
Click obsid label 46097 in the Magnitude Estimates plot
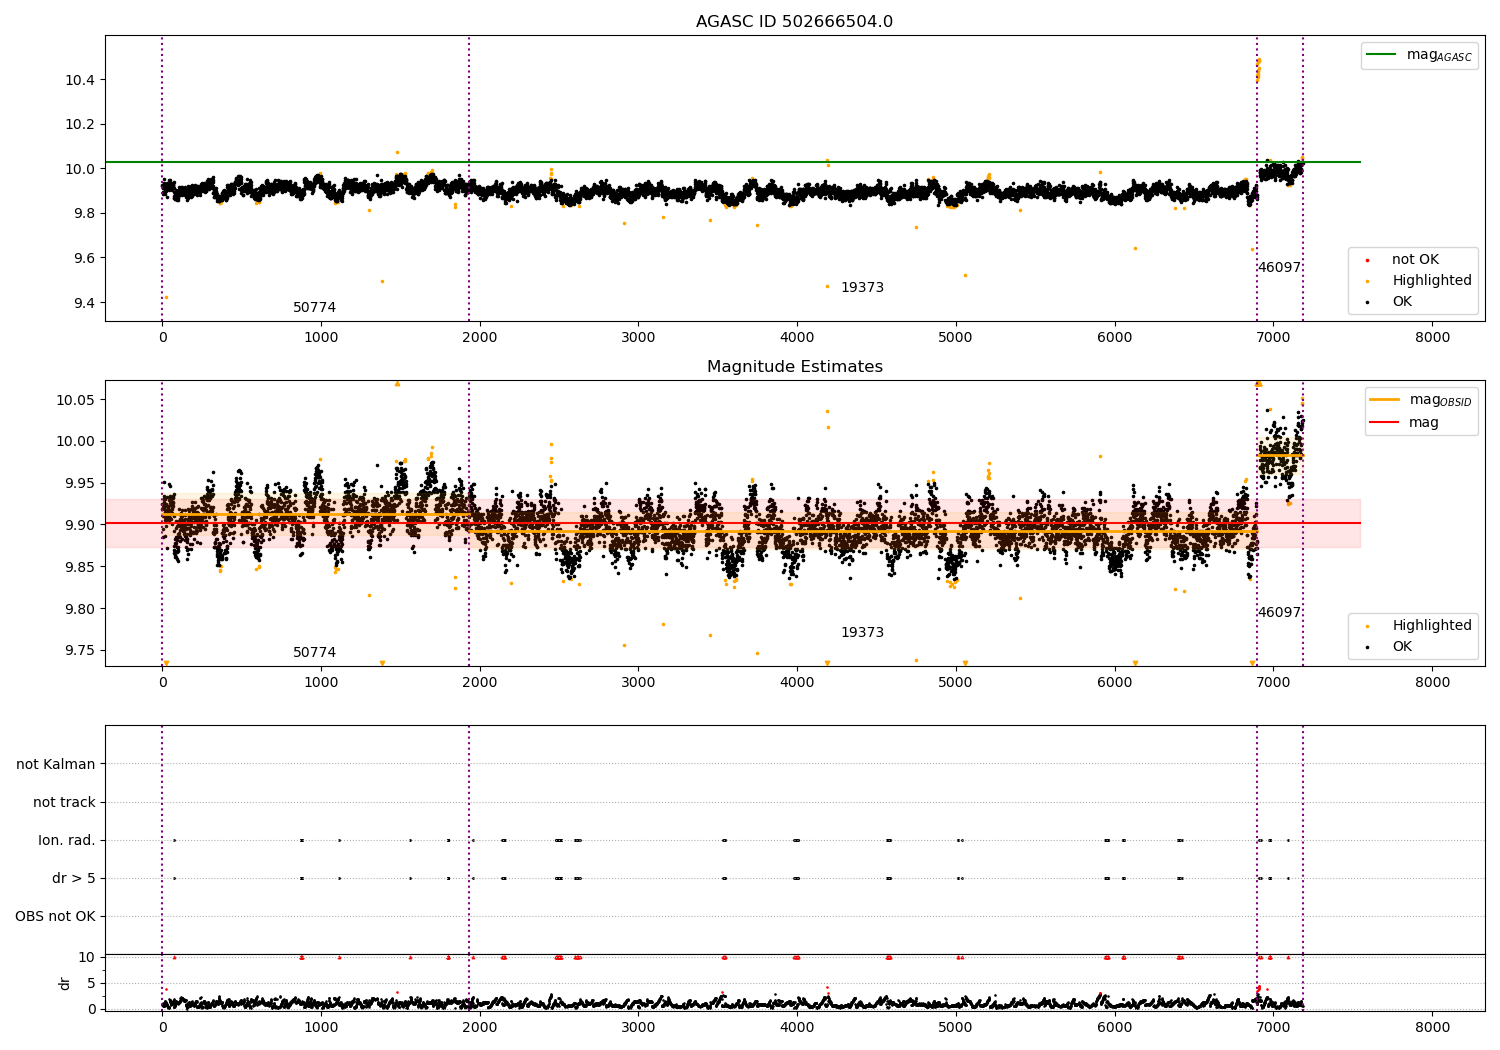click(x=1279, y=613)
